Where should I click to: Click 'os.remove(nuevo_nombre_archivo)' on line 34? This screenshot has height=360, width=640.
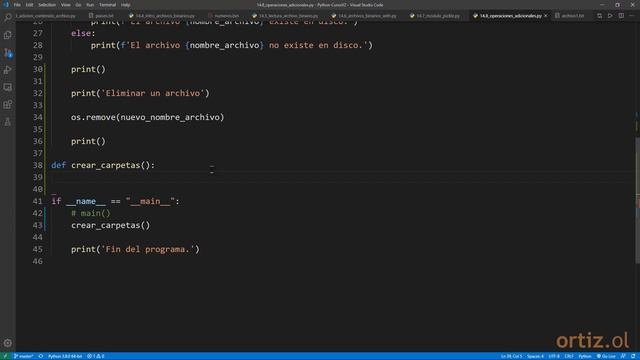click(147, 118)
